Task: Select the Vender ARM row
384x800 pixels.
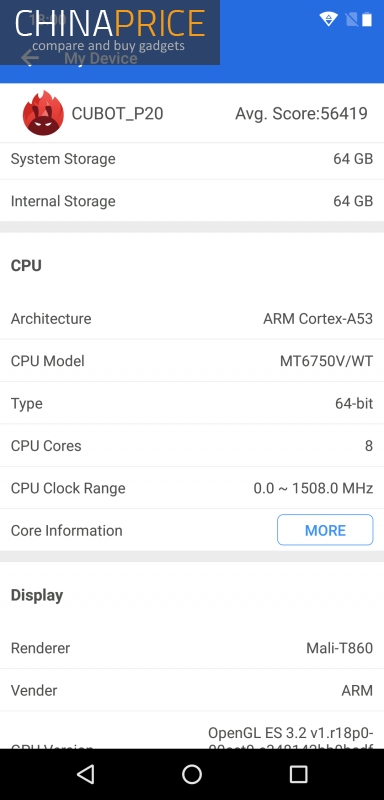Action: 192,690
